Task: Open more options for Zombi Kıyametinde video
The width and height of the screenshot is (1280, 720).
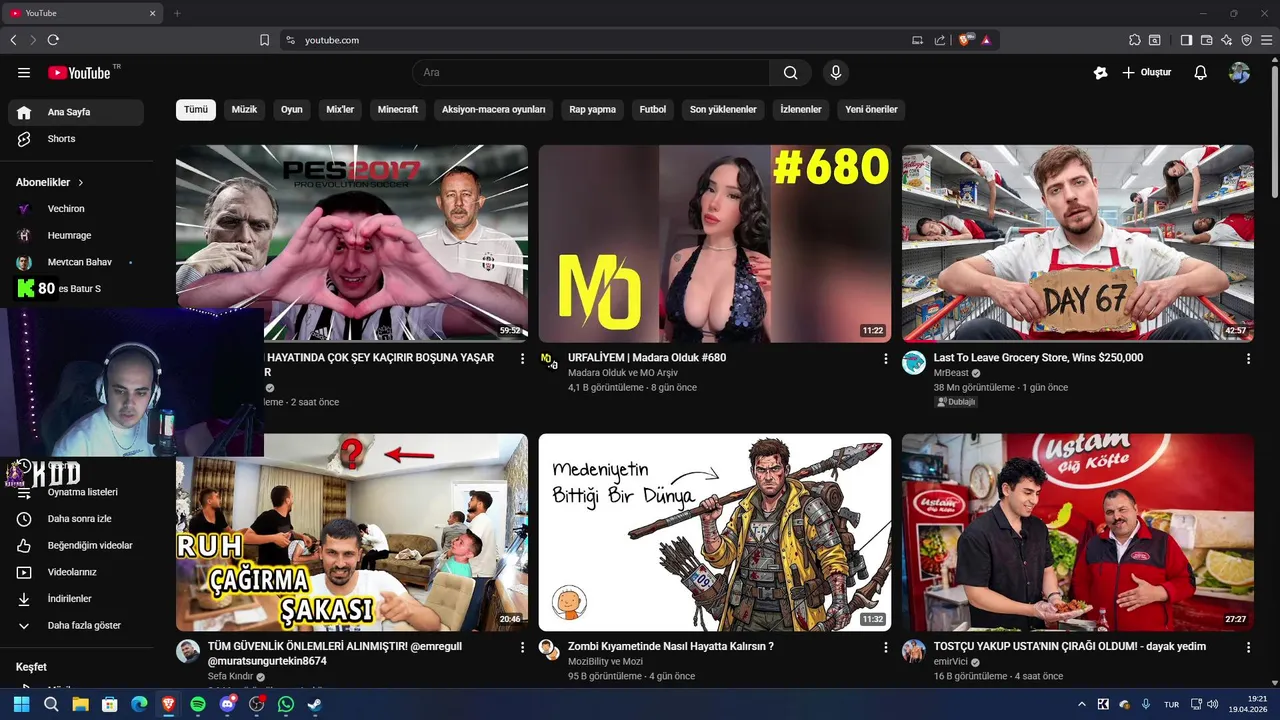Action: [885, 647]
